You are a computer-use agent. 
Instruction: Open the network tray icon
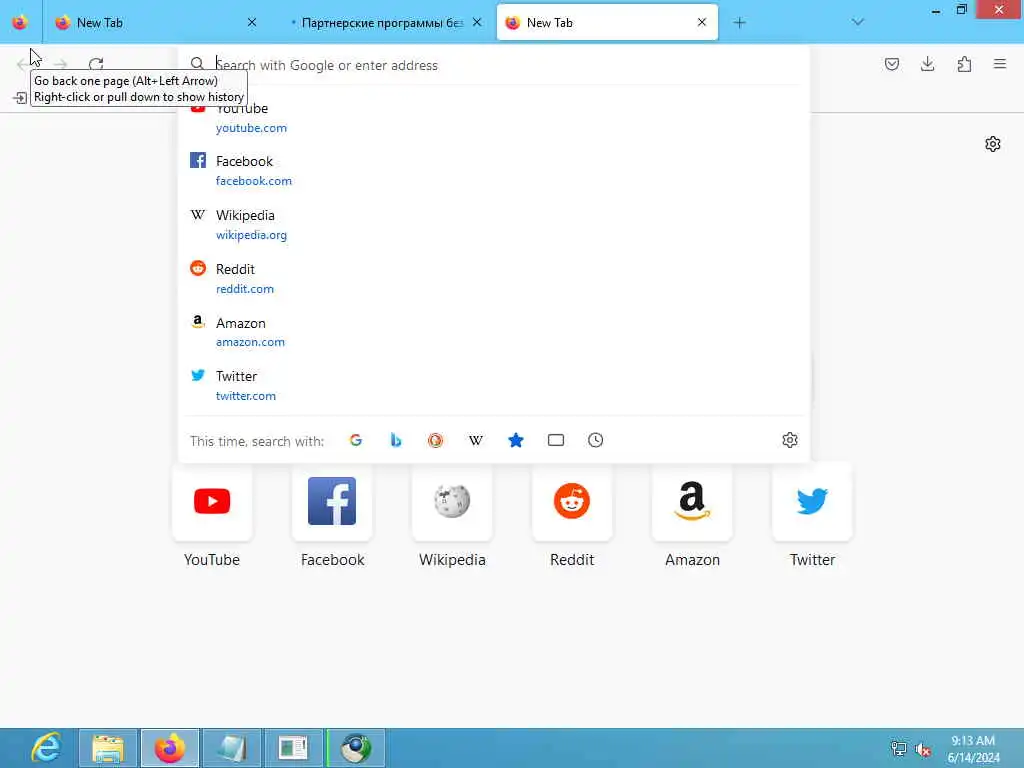[899, 748]
